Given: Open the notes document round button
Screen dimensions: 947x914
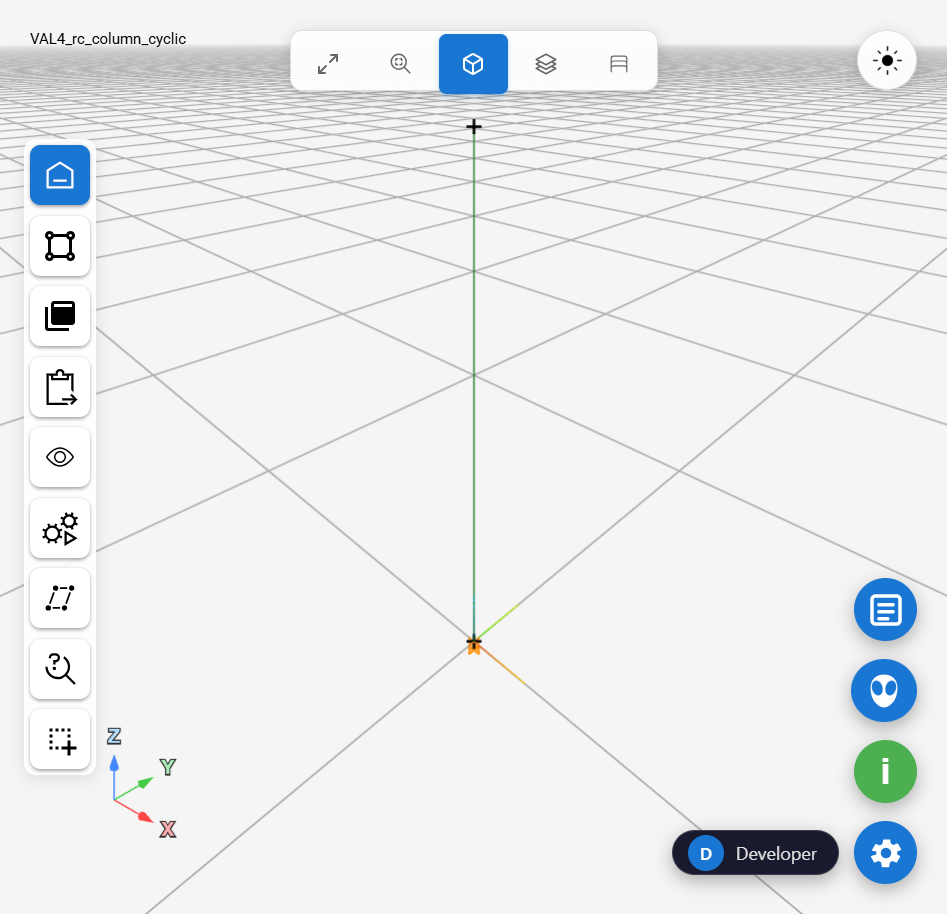Looking at the screenshot, I should 885,610.
